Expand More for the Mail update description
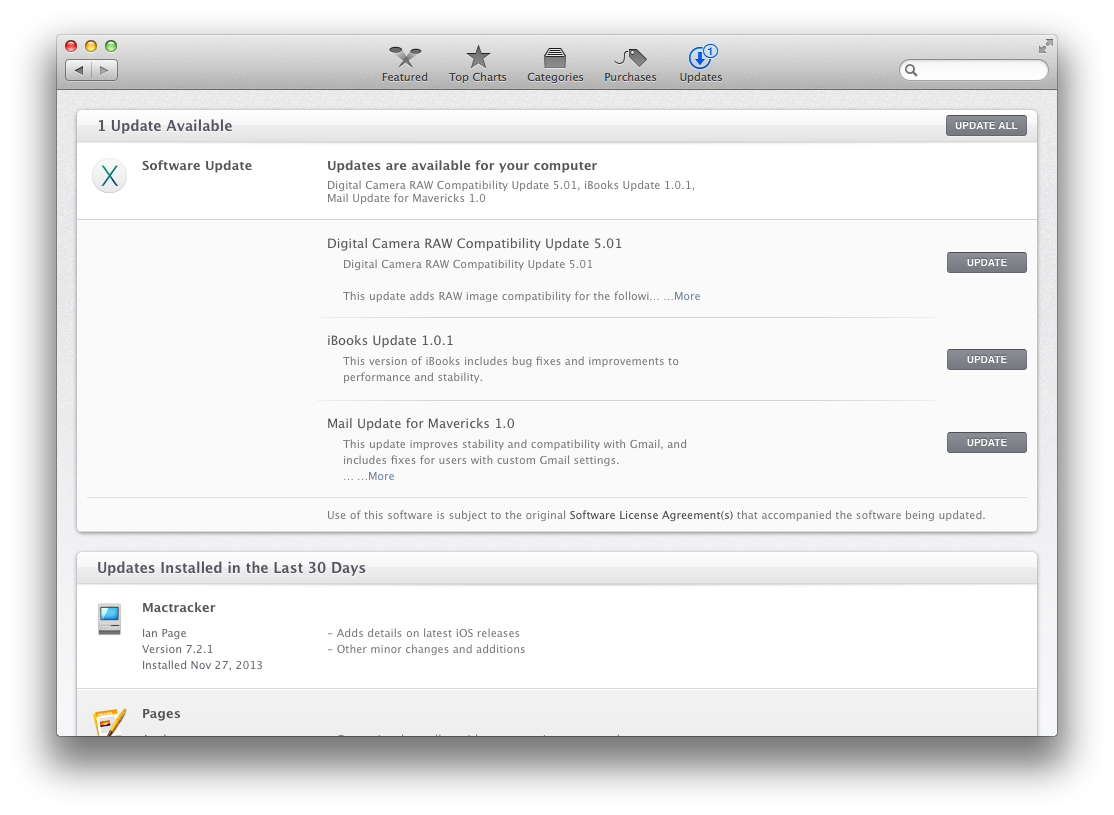 coord(381,476)
